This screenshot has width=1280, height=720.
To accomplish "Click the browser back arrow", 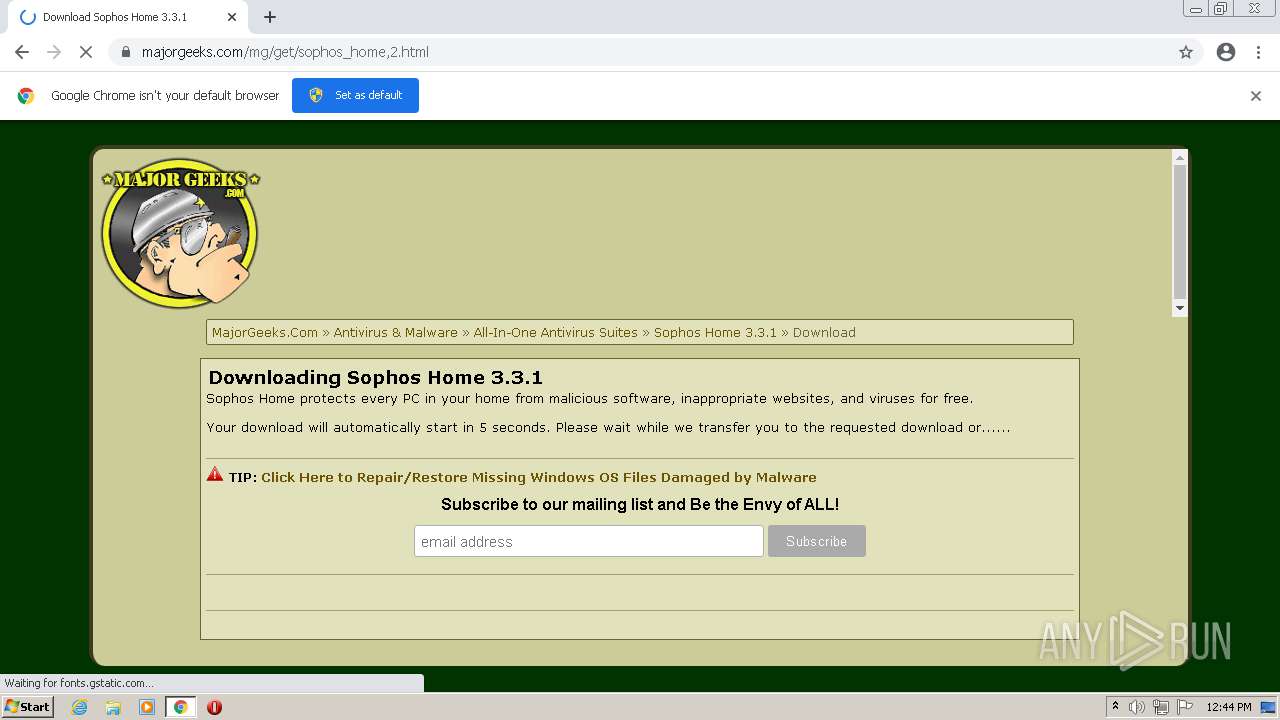I will click(x=22, y=52).
